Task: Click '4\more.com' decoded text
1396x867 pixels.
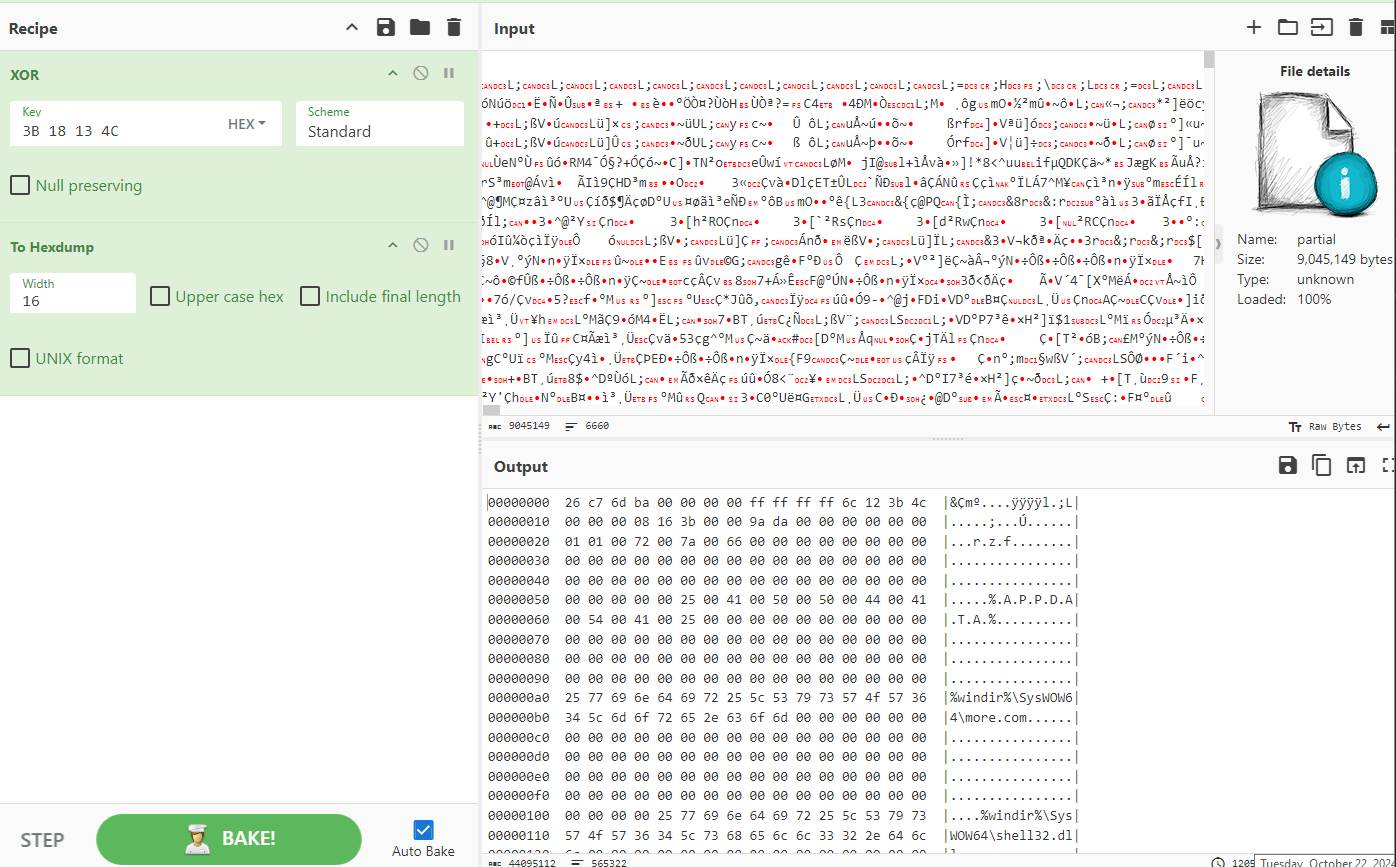Action: [x=989, y=717]
